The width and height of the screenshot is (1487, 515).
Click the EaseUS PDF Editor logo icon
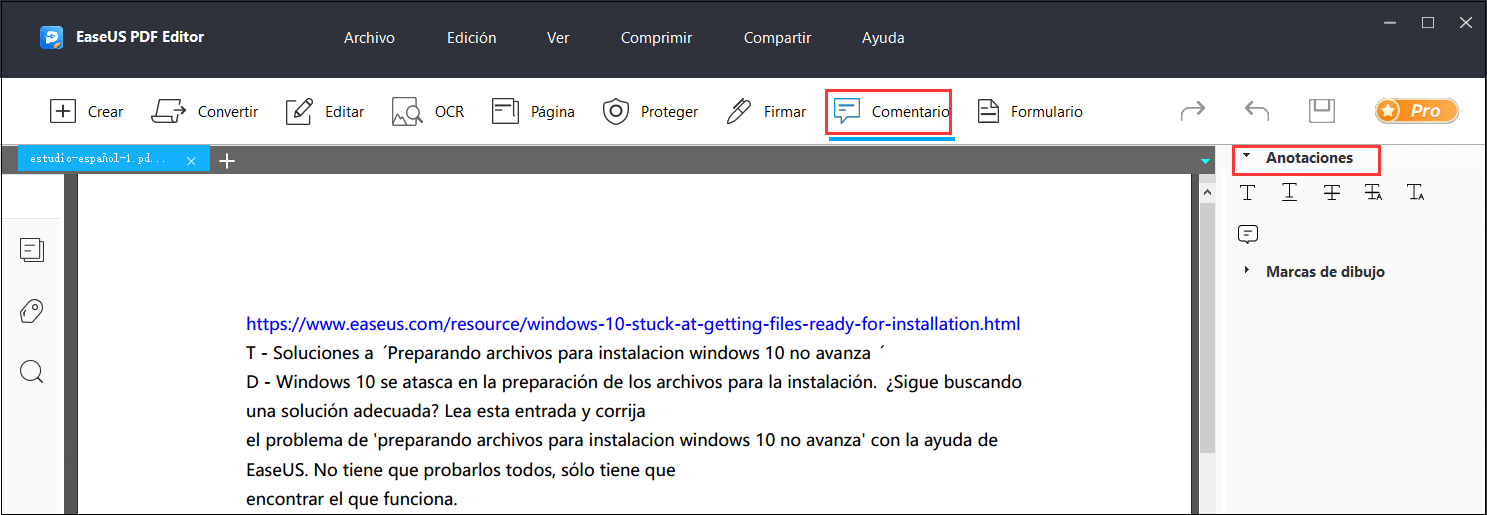coord(52,38)
